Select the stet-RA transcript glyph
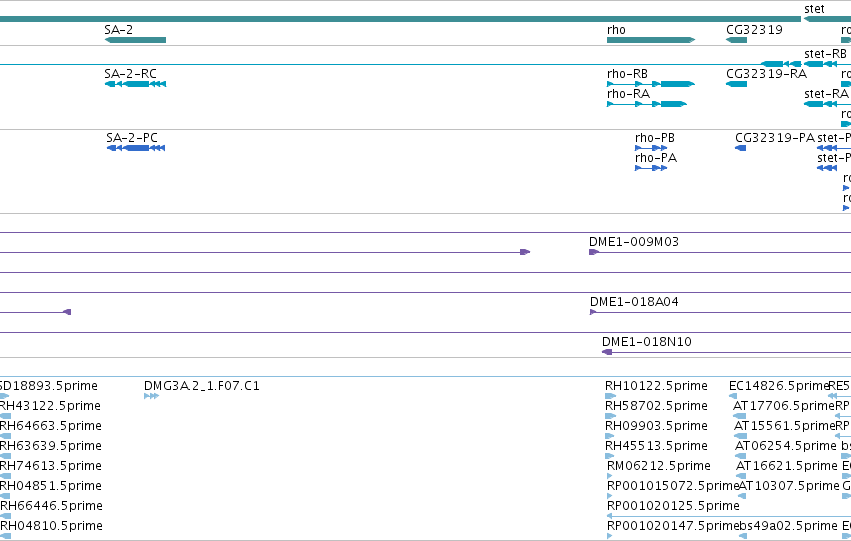 tap(827, 104)
